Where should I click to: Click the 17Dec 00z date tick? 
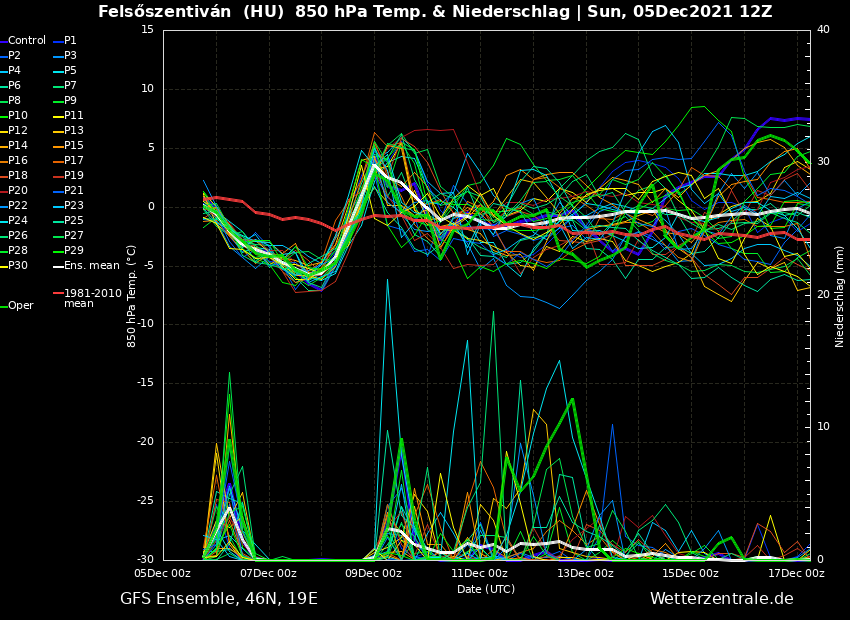pos(796,573)
